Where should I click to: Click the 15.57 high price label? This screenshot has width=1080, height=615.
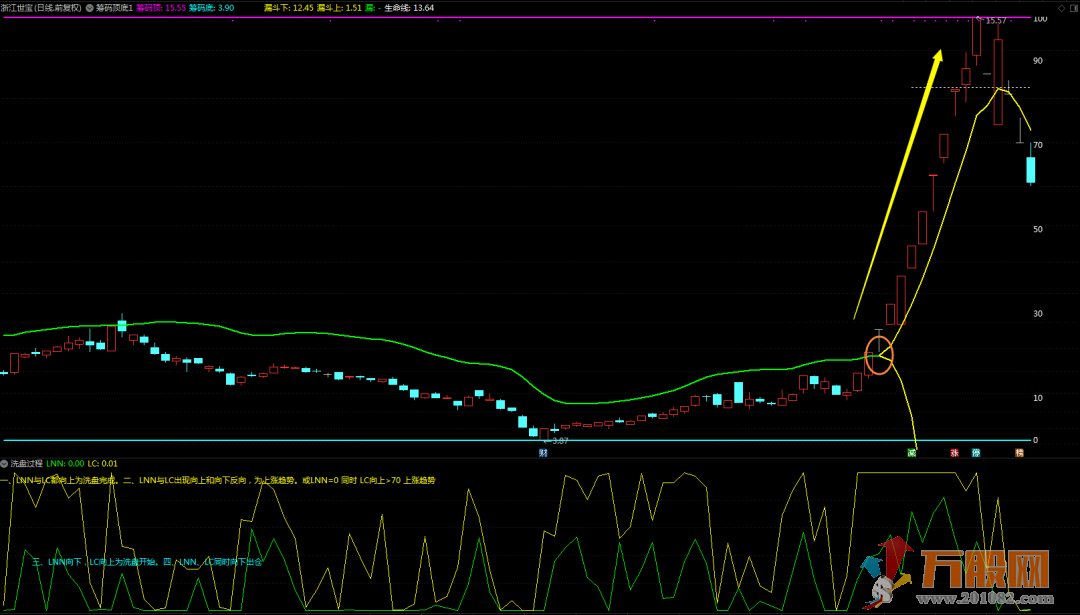[x=996, y=20]
